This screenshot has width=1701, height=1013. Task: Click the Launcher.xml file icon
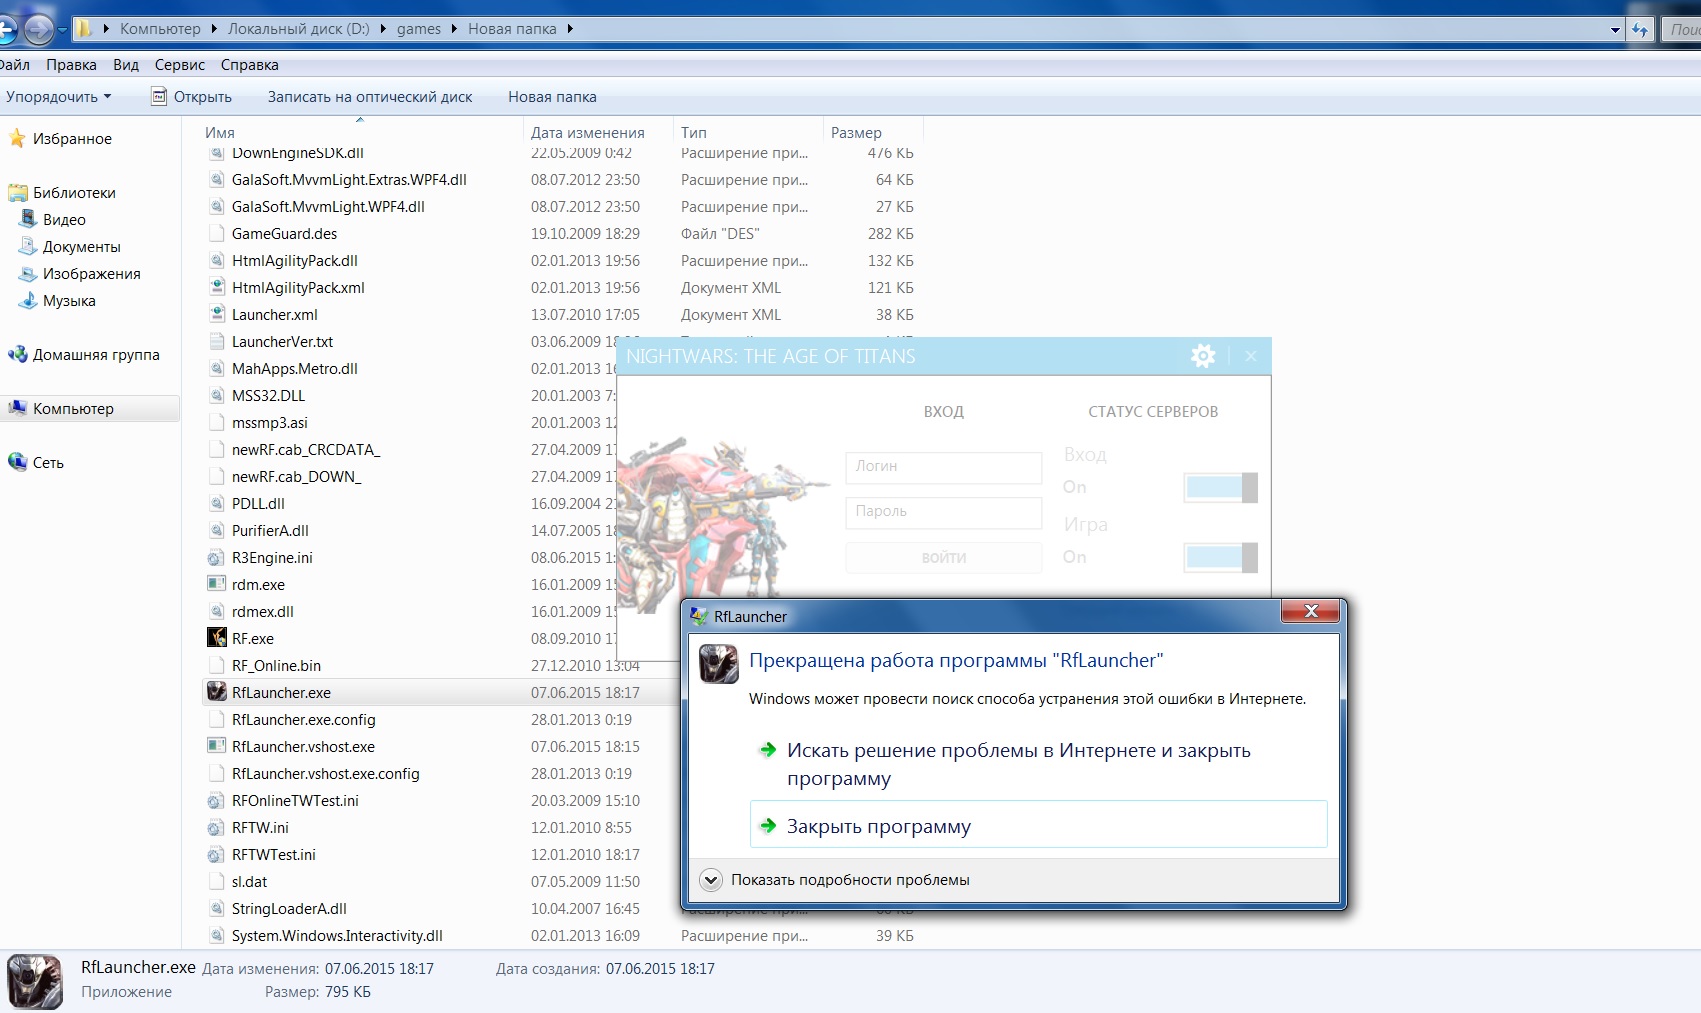[216, 314]
